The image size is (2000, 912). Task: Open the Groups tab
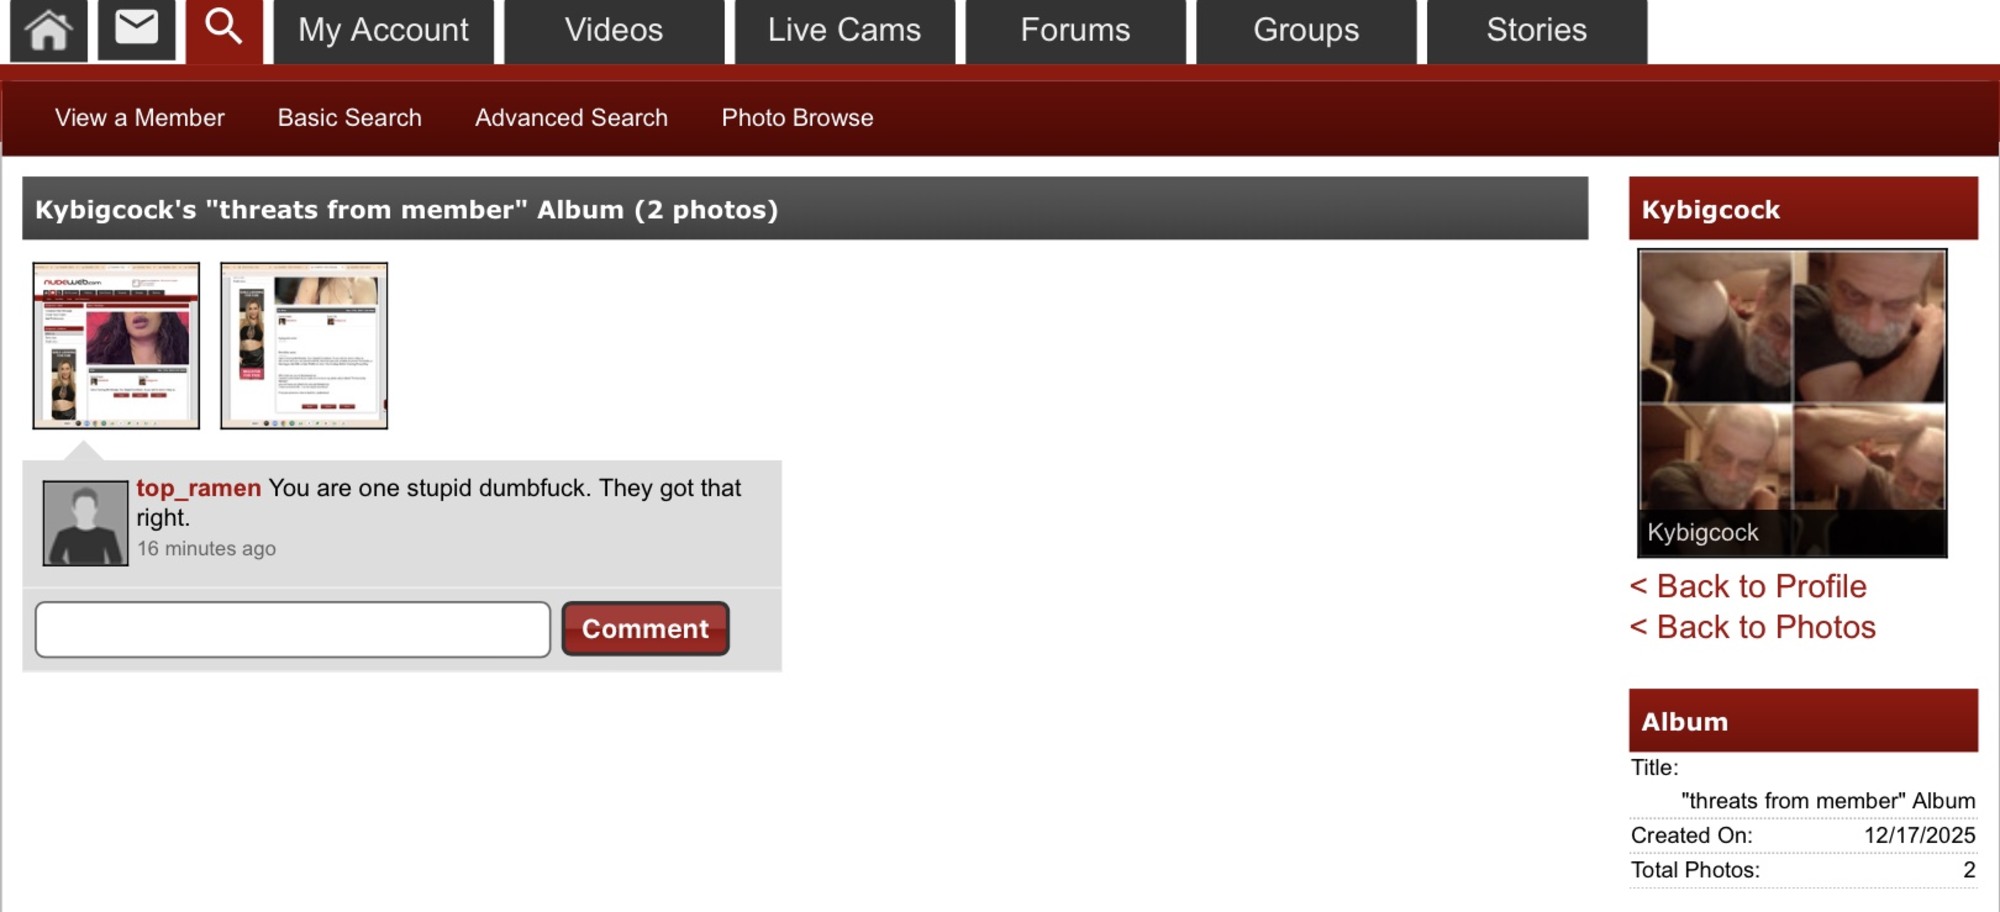point(1306,31)
